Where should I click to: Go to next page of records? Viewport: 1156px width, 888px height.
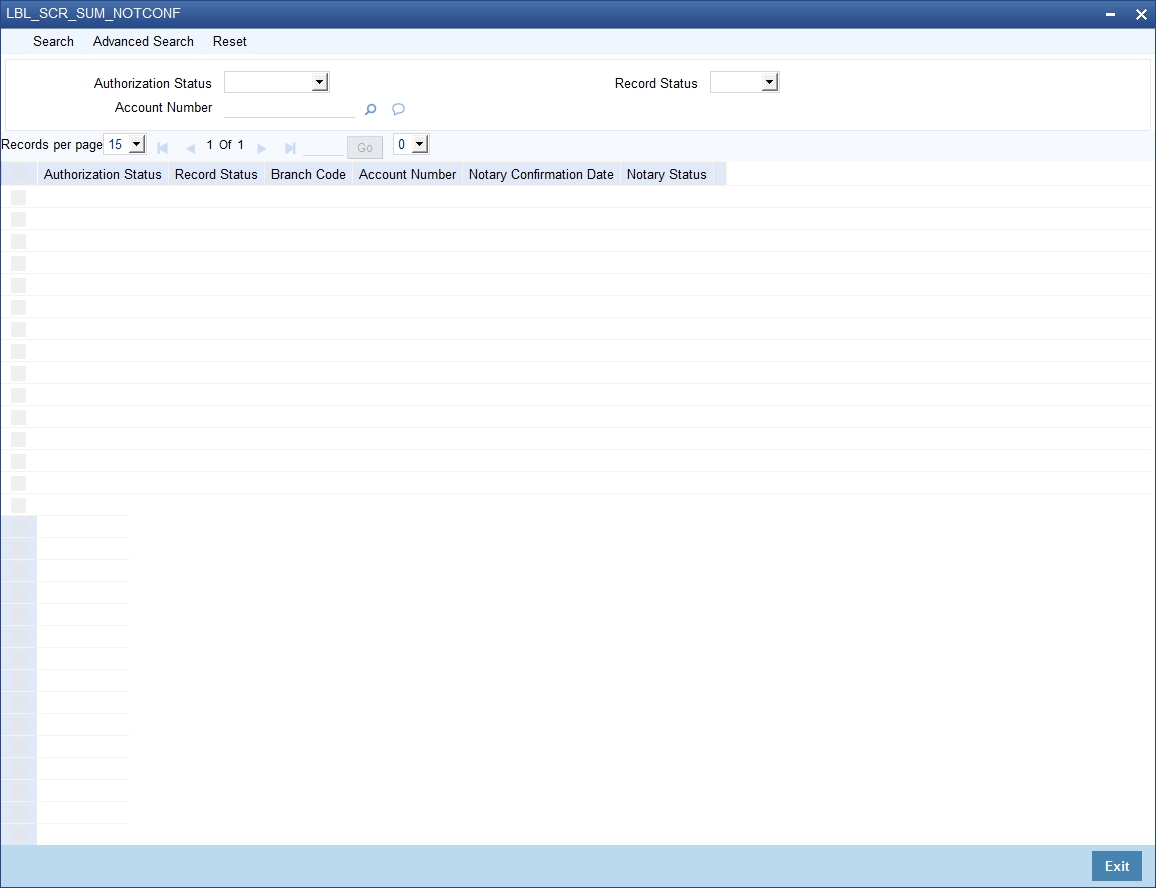tap(262, 148)
